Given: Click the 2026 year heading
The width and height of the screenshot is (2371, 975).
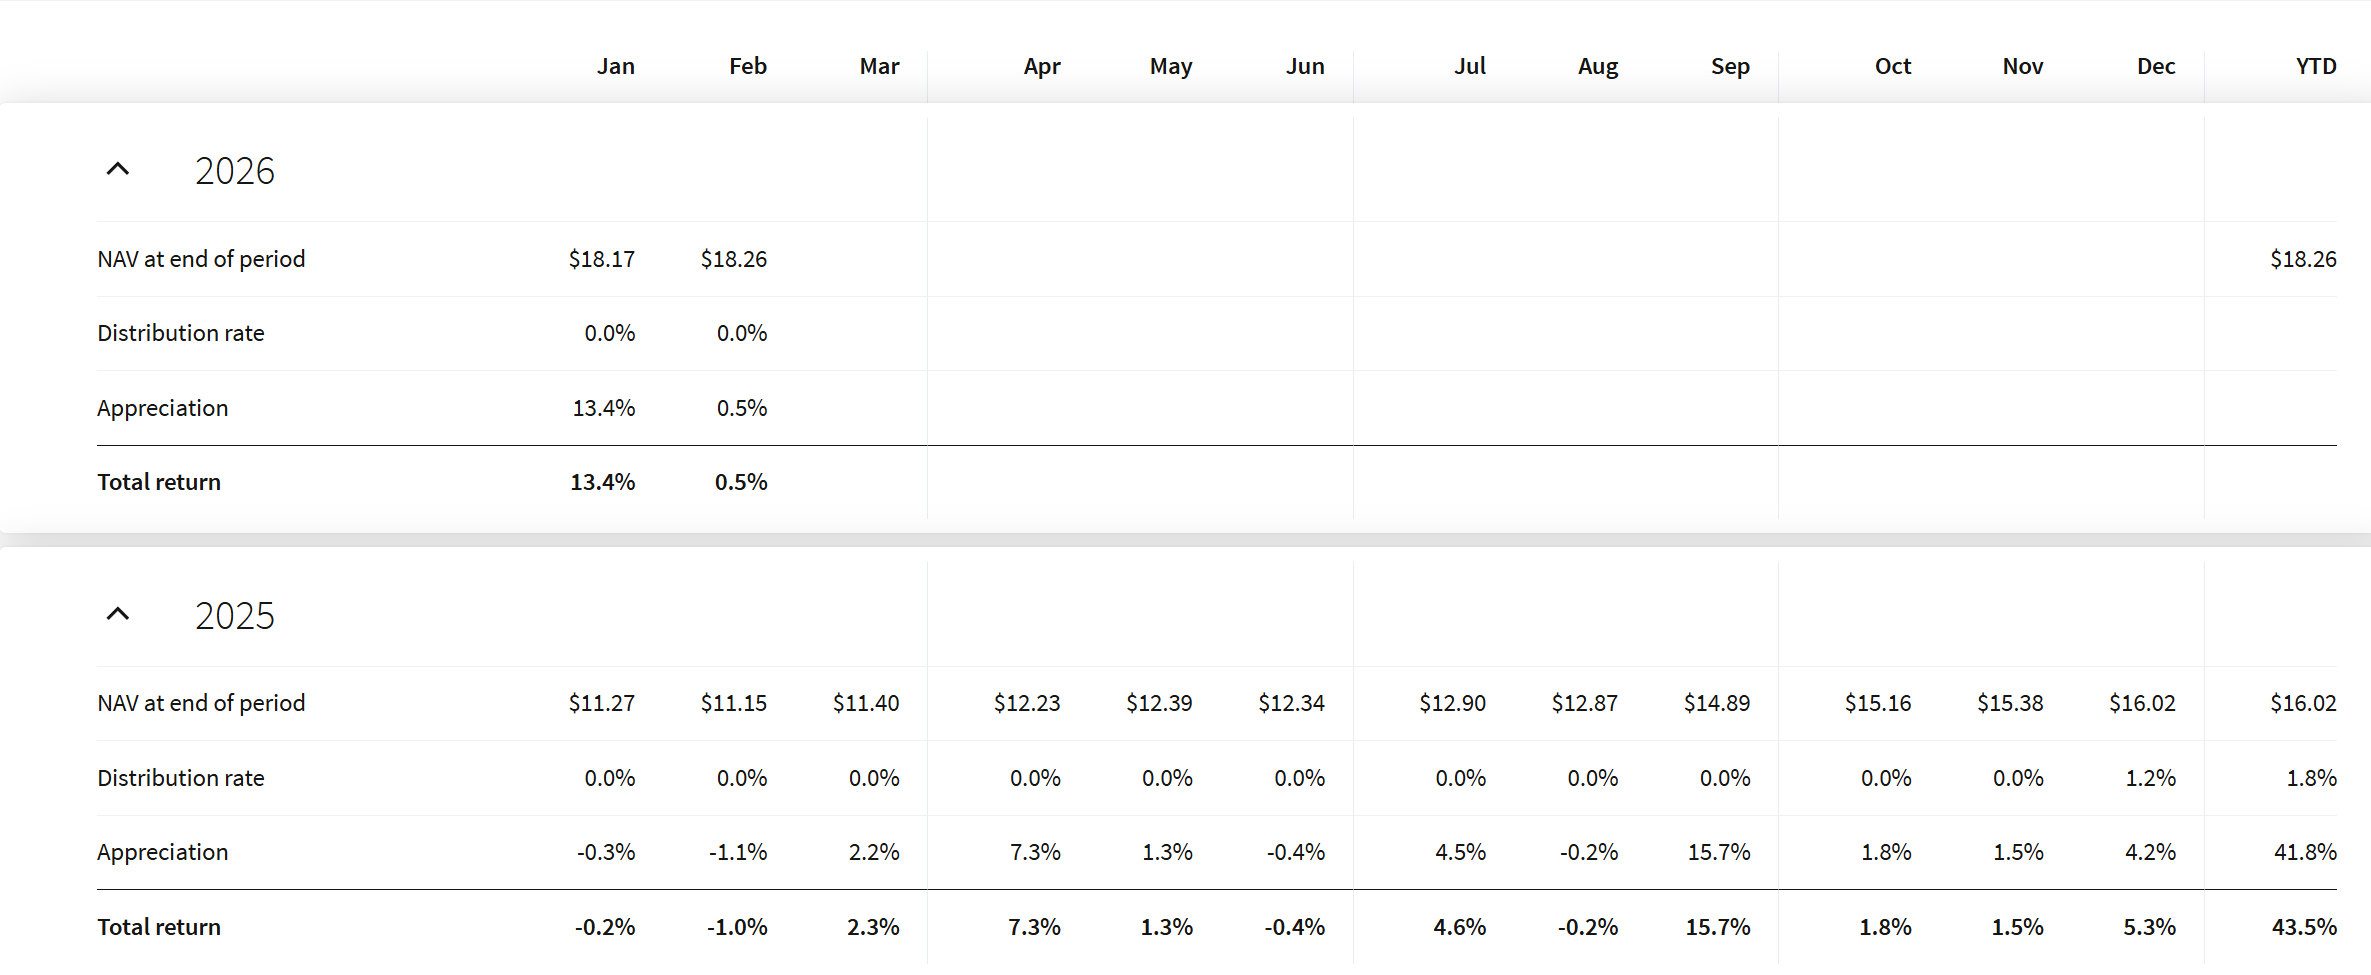Looking at the screenshot, I should pyautogui.click(x=235, y=171).
